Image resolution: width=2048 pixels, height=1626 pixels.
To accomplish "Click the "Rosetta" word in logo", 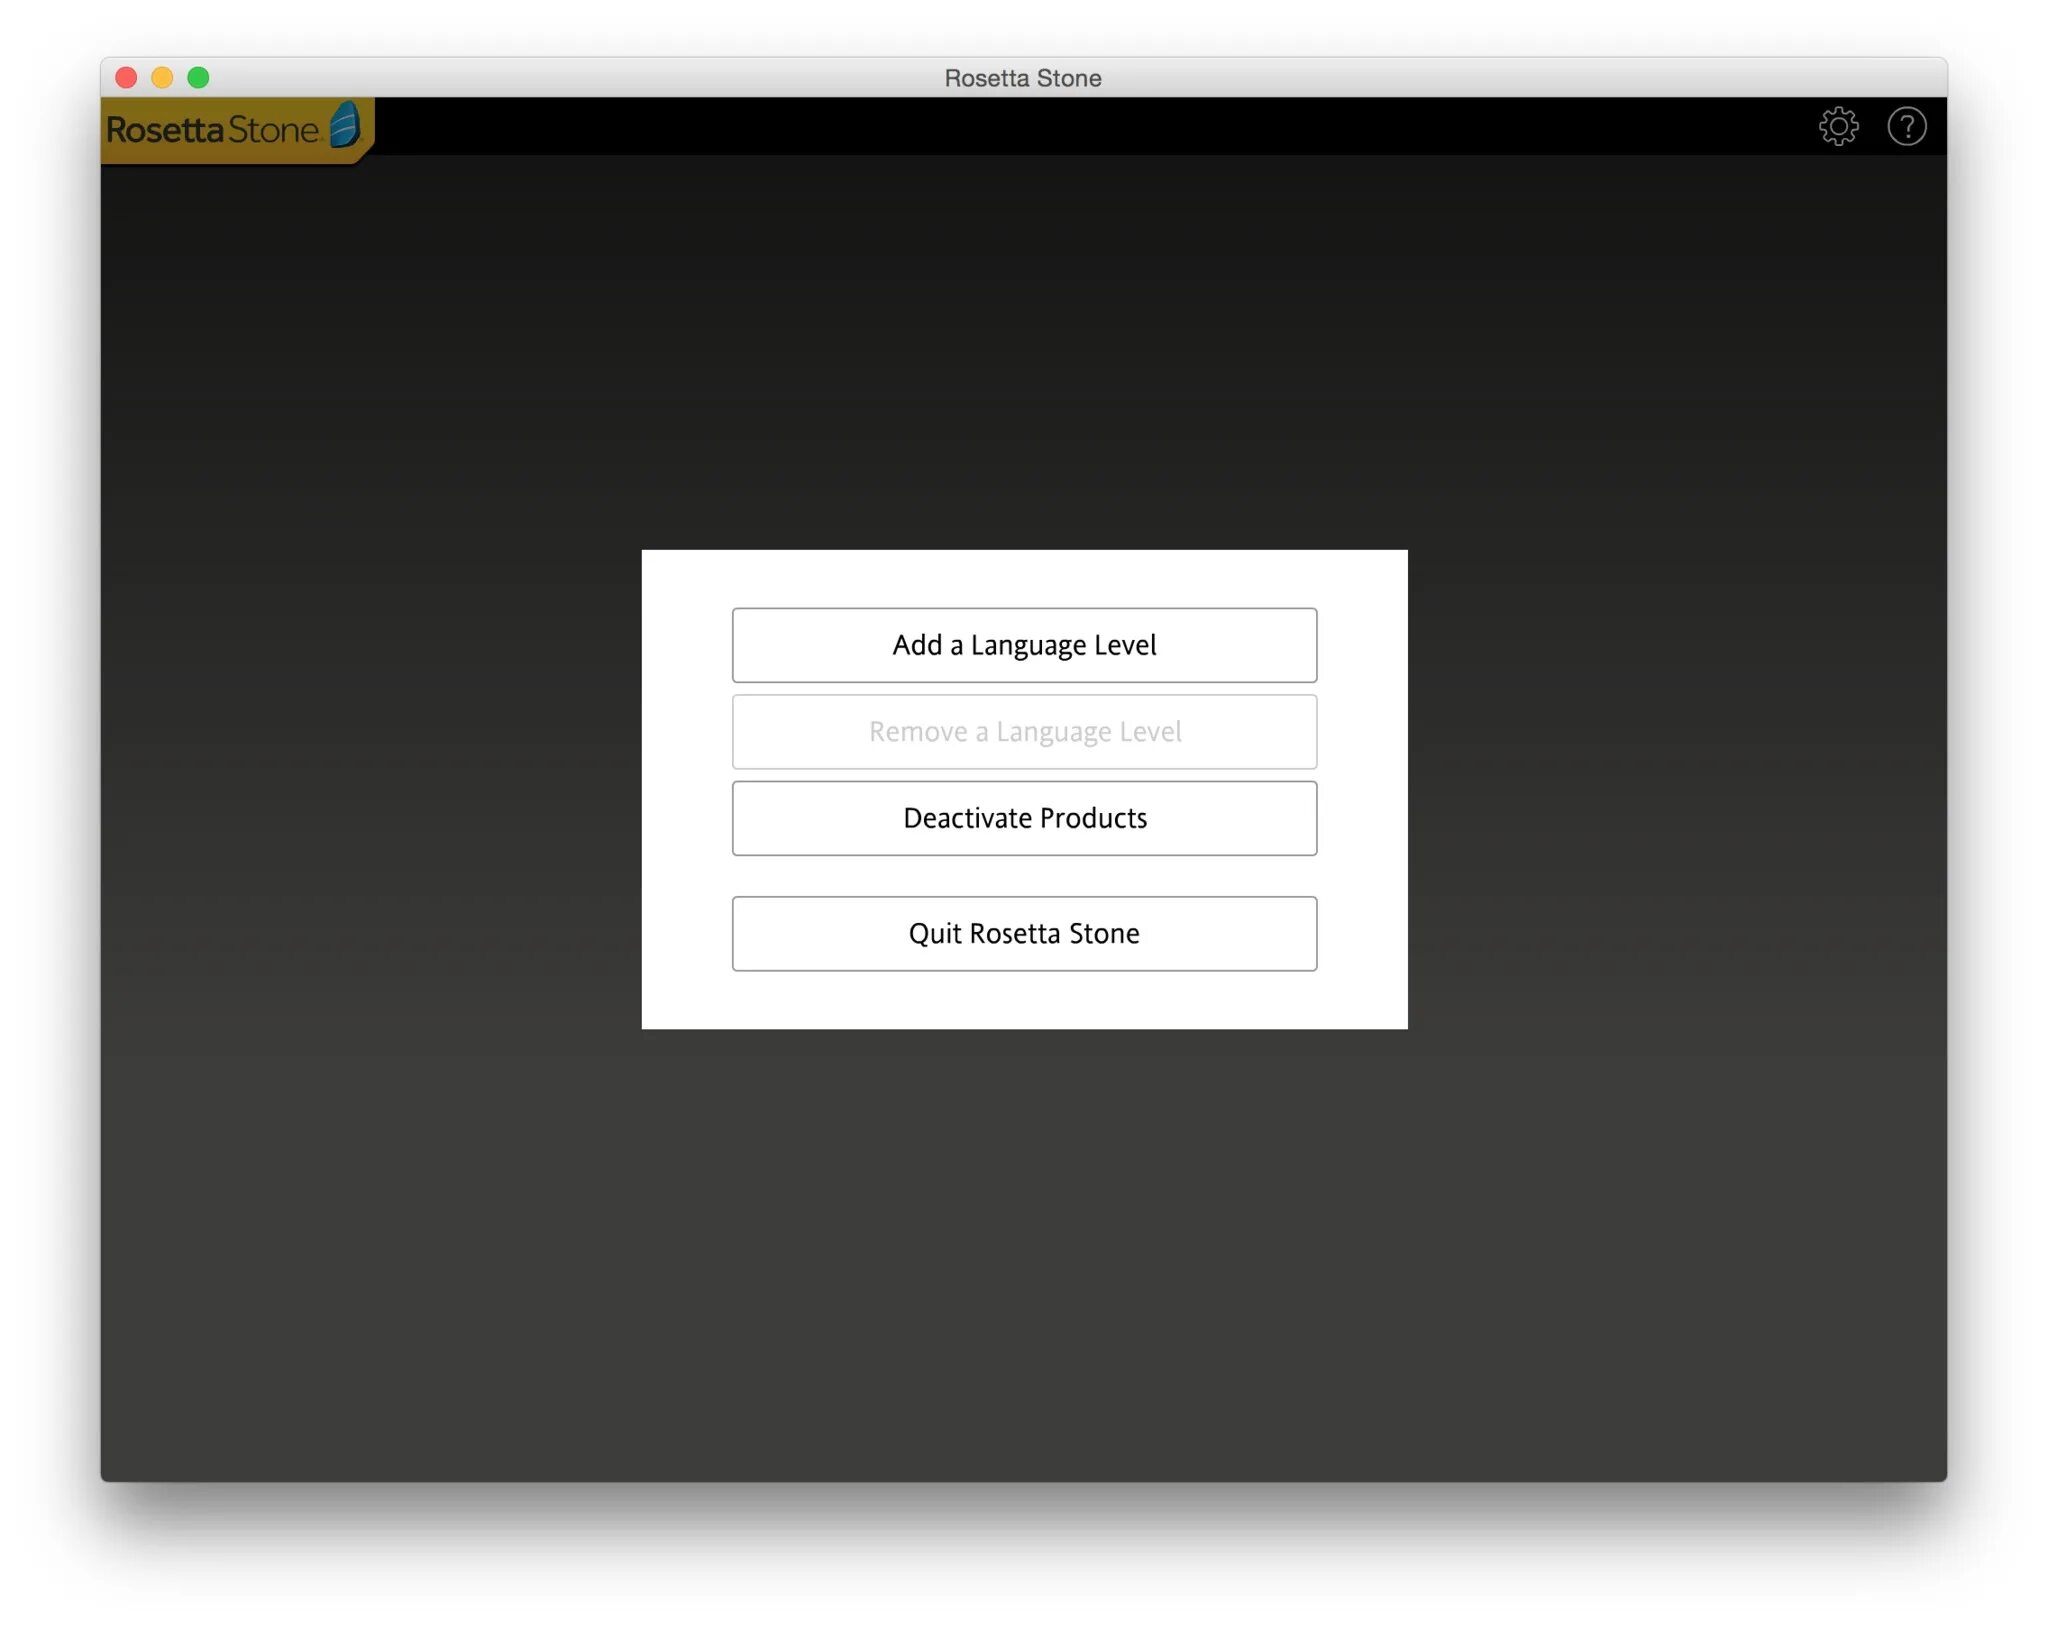I will (x=165, y=130).
